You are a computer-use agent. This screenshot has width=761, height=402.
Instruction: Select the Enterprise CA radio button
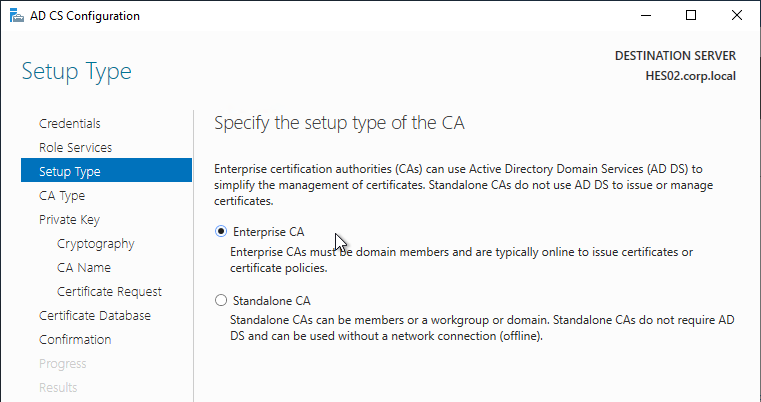click(x=221, y=232)
